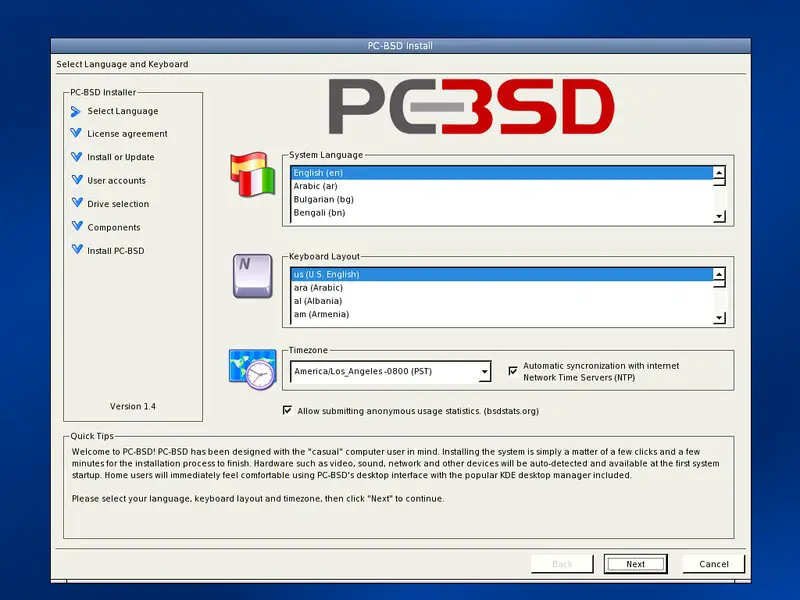Click the chevron icon next to License agreement
This screenshot has width=800, height=600.
[76, 133]
